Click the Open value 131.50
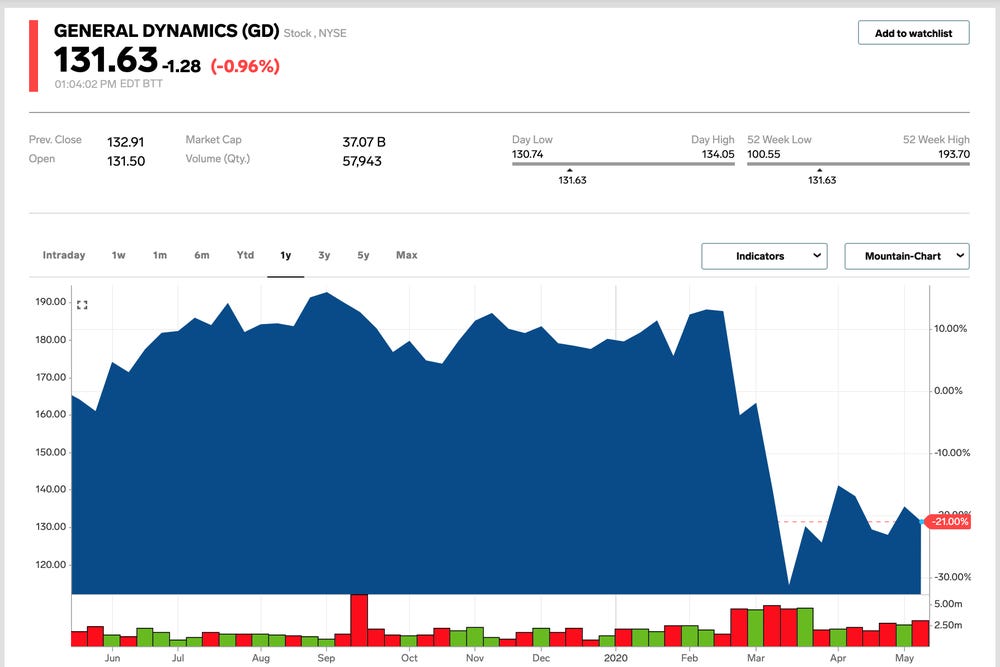The width and height of the screenshot is (1000, 667). pyautogui.click(x=126, y=161)
